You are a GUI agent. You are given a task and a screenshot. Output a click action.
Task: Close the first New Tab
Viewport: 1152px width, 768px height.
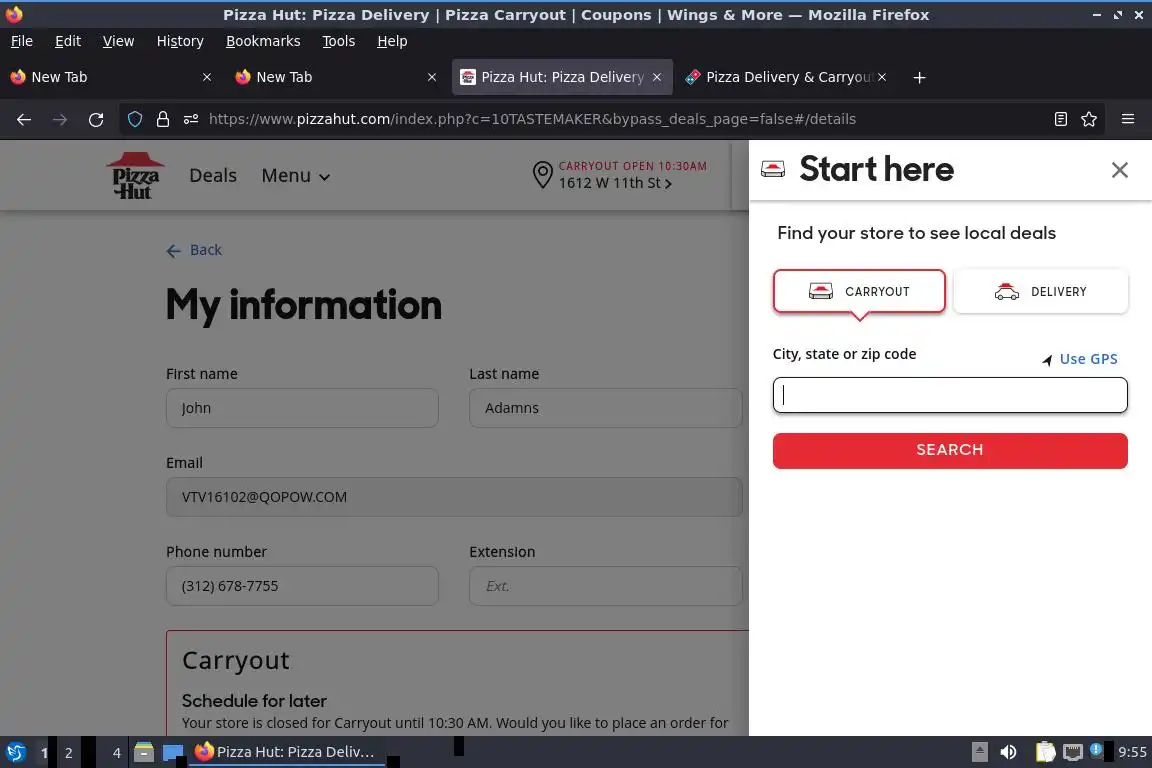pyautogui.click(x=207, y=77)
